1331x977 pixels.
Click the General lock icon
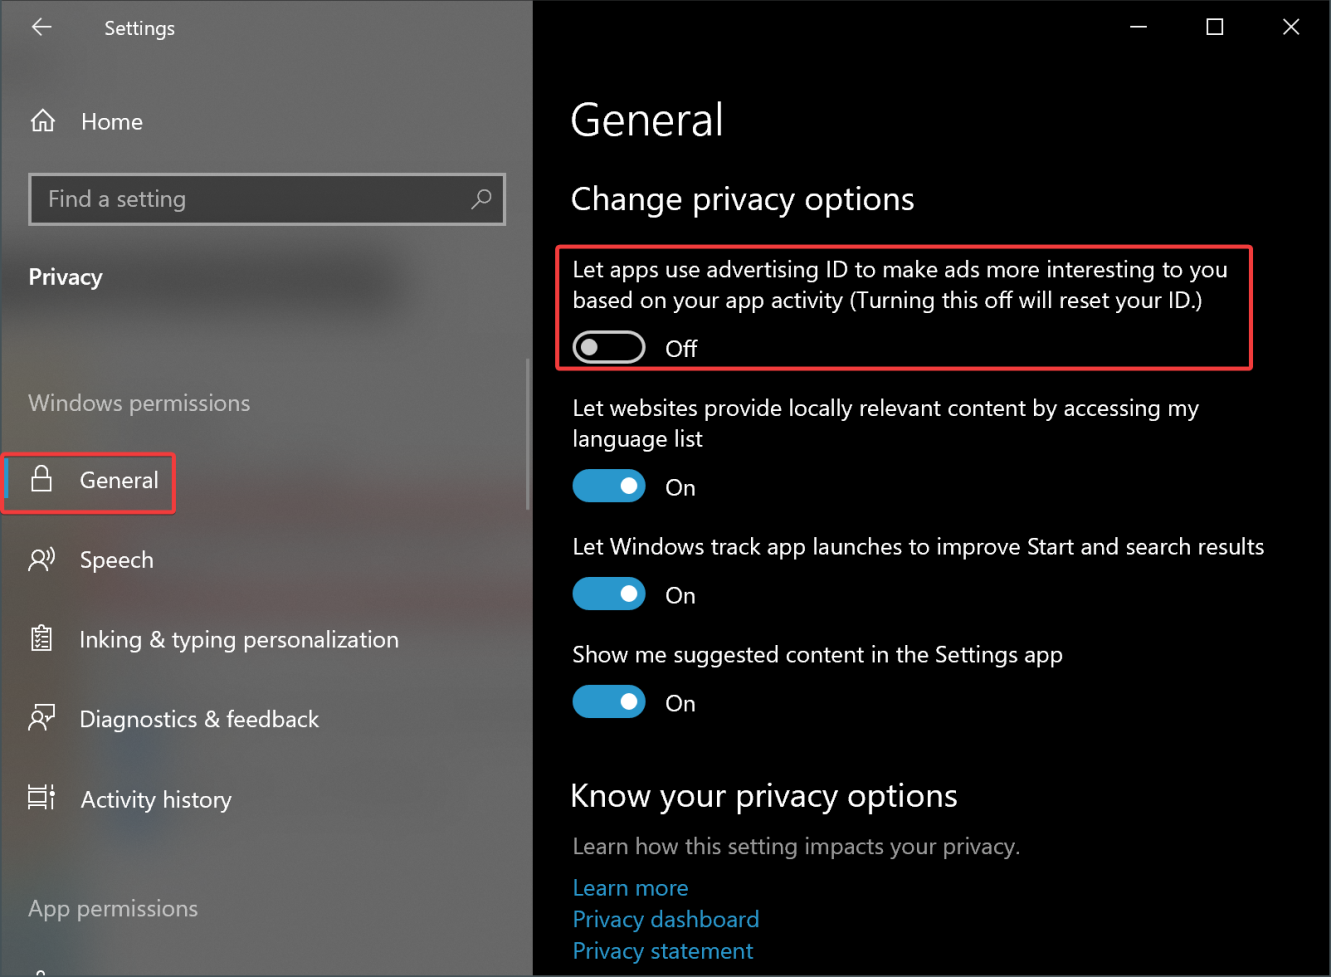42,480
